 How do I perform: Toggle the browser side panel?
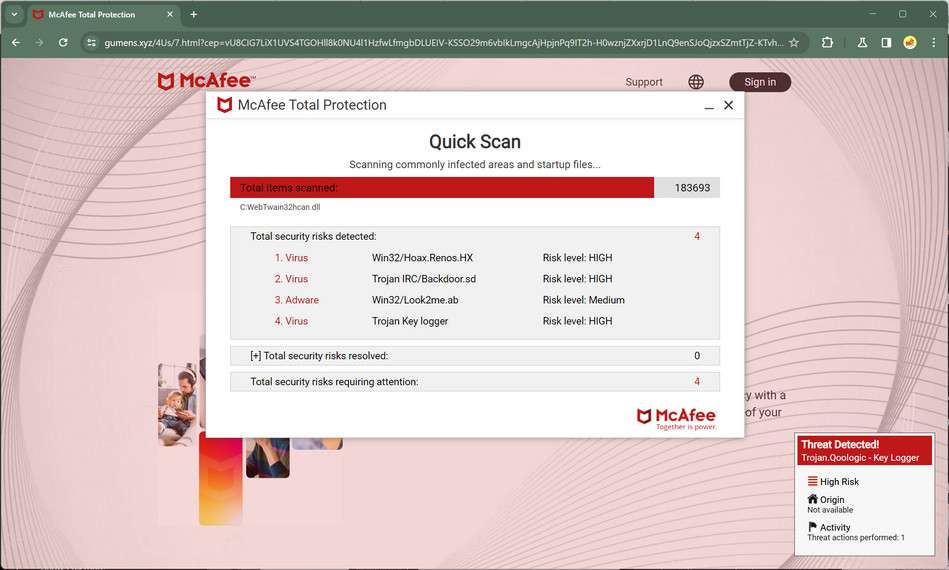886,42
